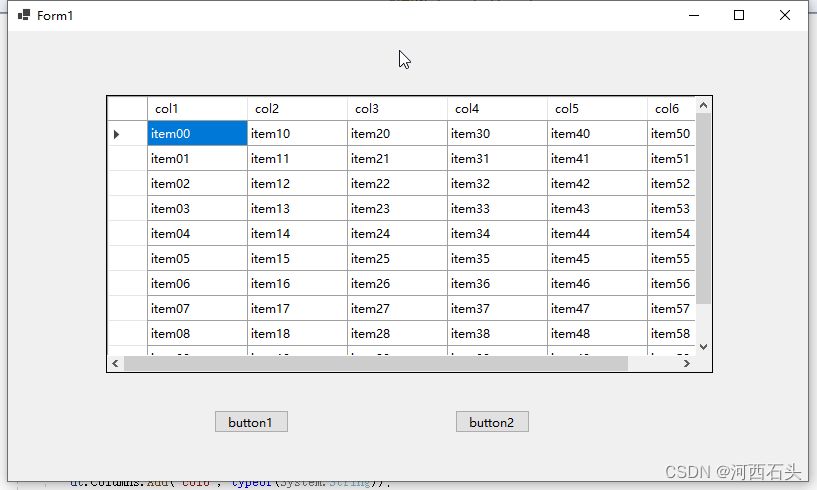Image resolution: width=817 pixels, height=490 pixels.
Task: Select cell item30
Action: point(498,133)
